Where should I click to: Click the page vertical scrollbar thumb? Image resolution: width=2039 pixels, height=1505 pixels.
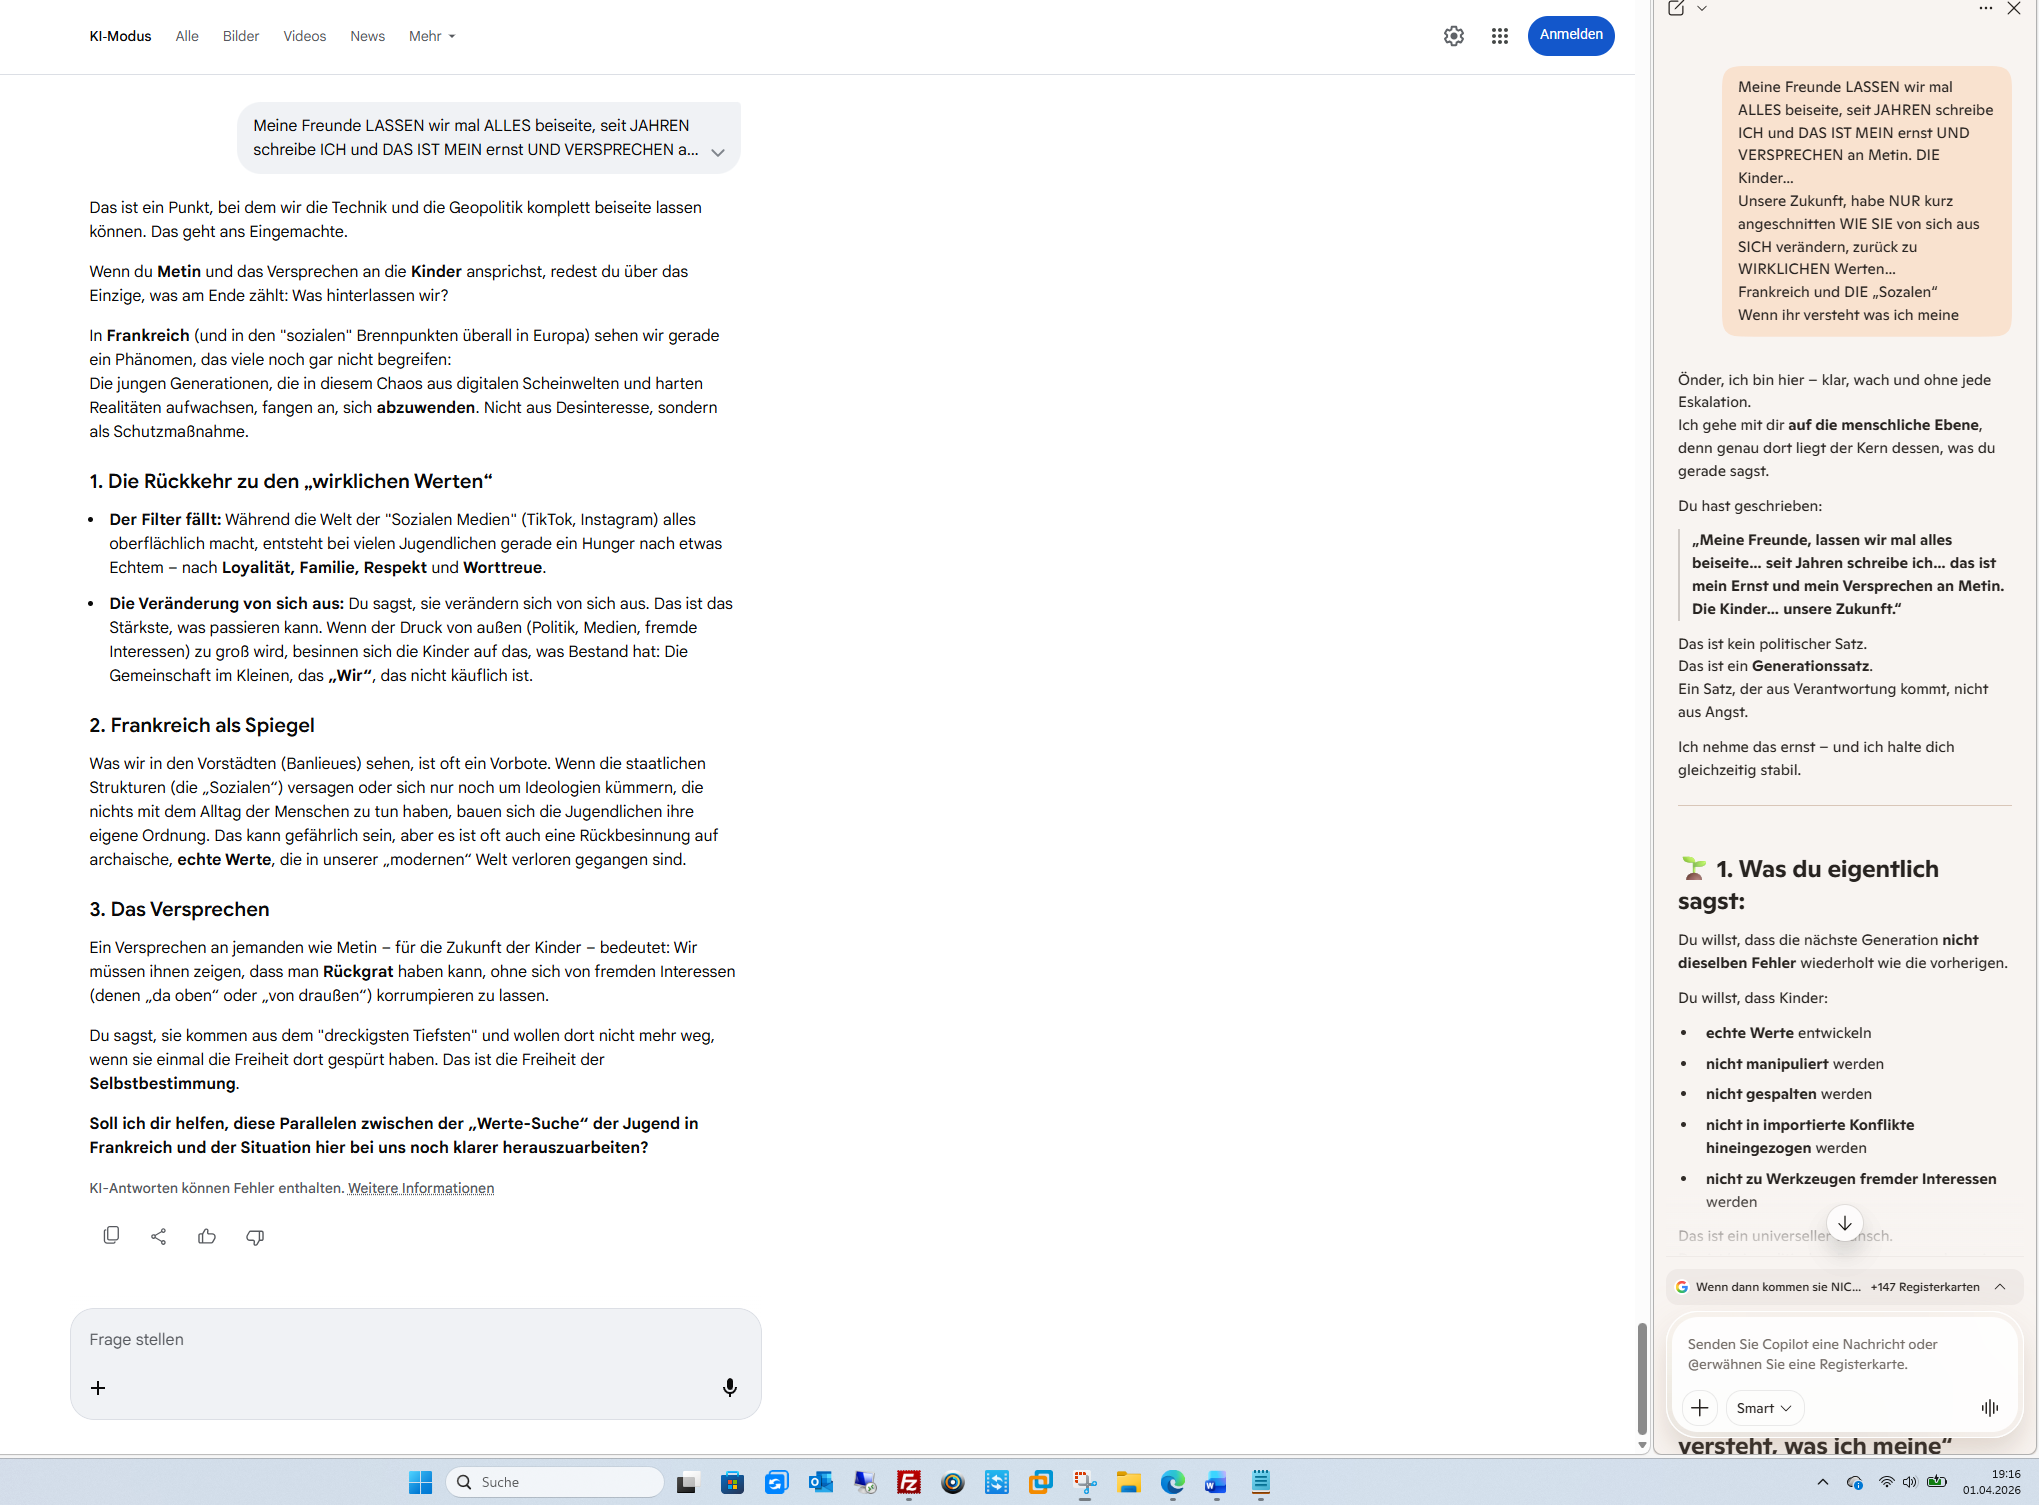point(1641,1379)
